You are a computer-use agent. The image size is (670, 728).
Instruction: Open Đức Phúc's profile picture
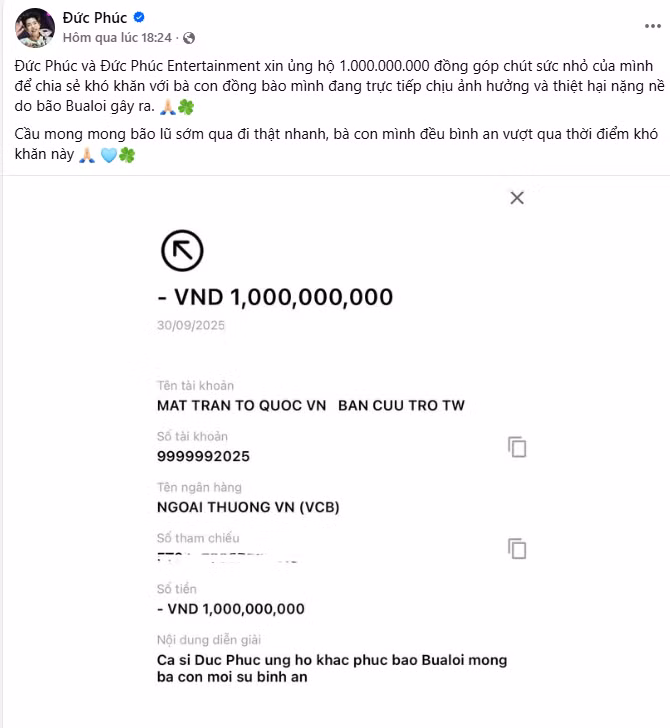pos(35,28)
